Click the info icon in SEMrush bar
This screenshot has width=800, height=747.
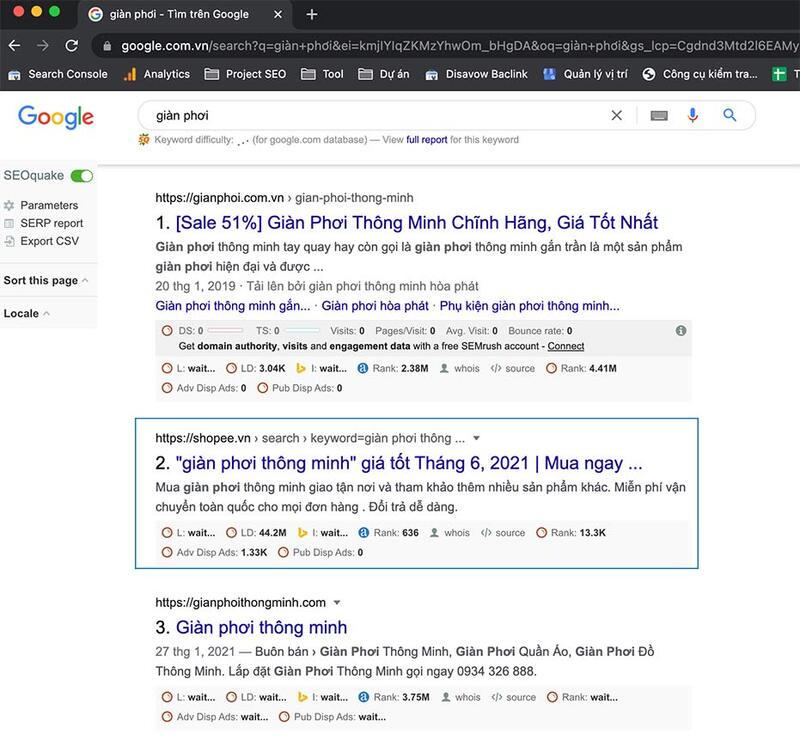(x=681, y=330)
